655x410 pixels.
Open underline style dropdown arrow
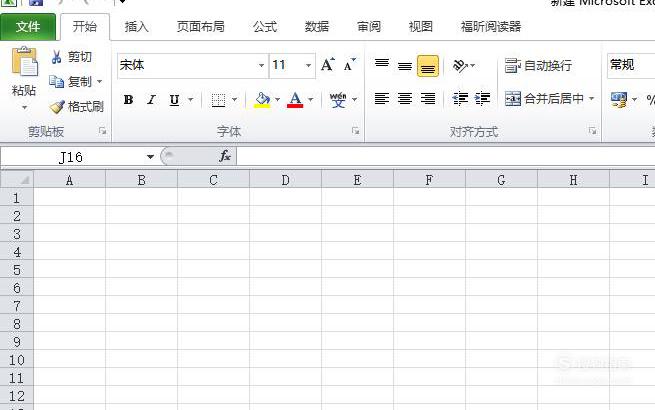click(x=190, y=99)
